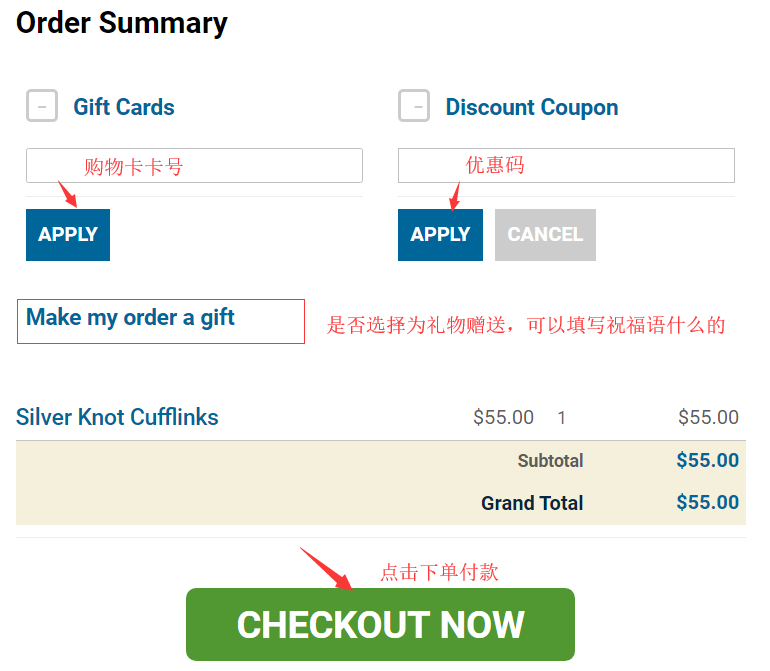770x671 pixels.
Task: Click the cufflinks unit price
Action: [503, 418]
